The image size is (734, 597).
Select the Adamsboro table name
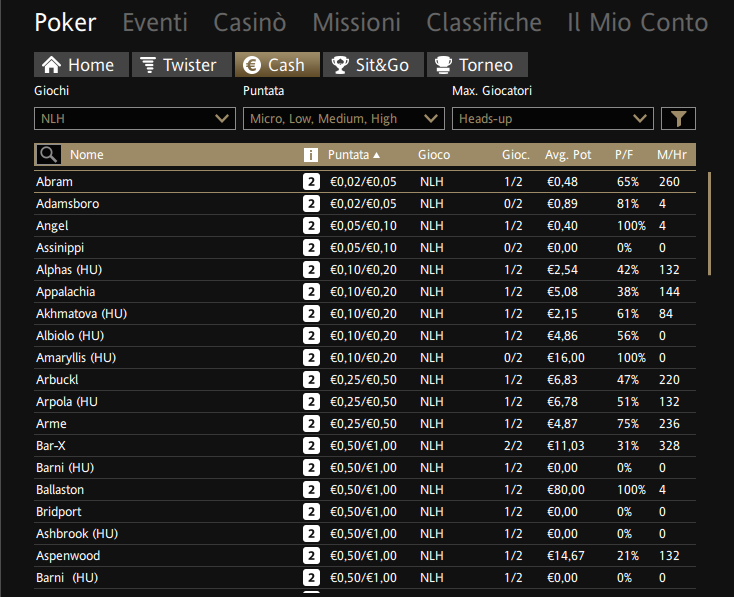(67, 204)
